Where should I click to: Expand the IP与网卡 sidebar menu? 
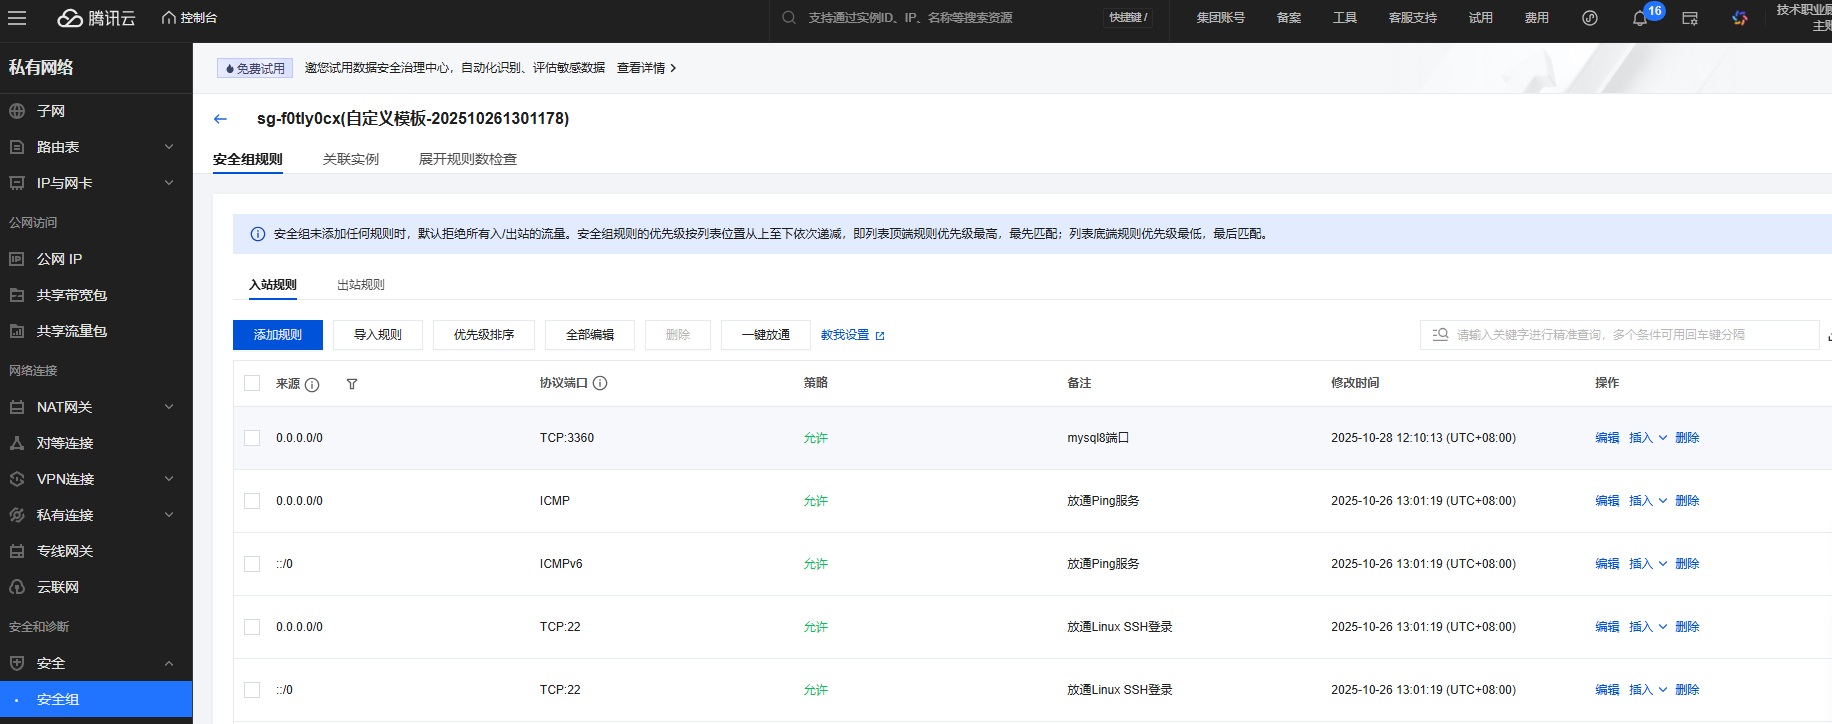[x=169, y=183]
